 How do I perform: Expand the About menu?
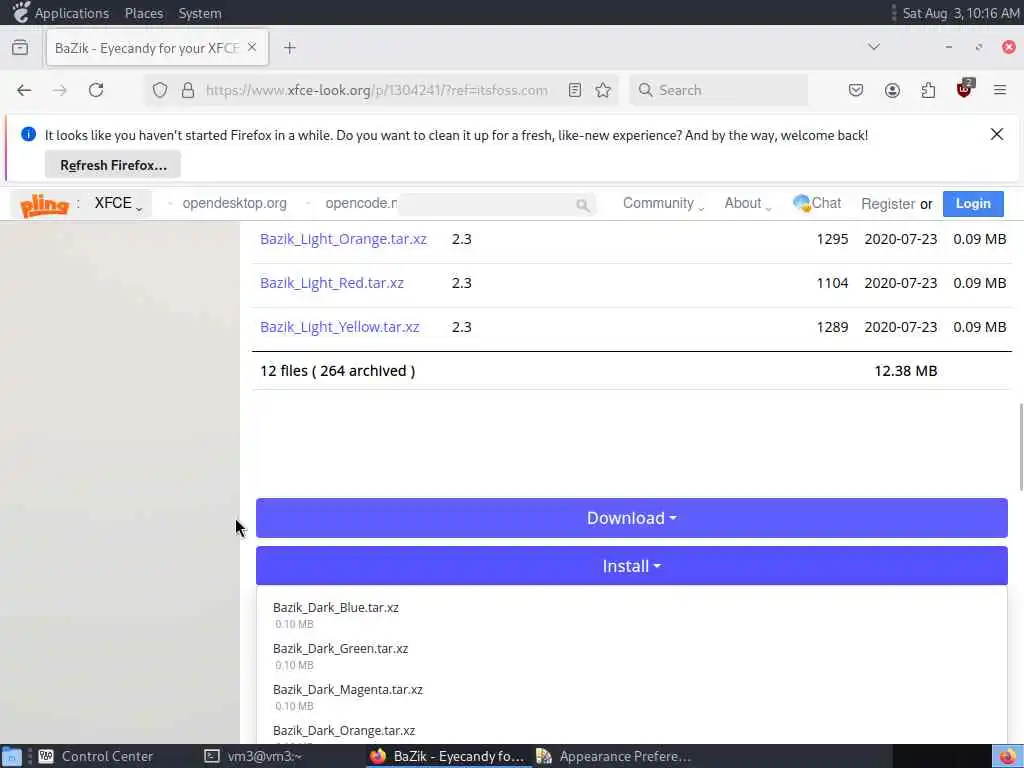[x=748, y=203]
